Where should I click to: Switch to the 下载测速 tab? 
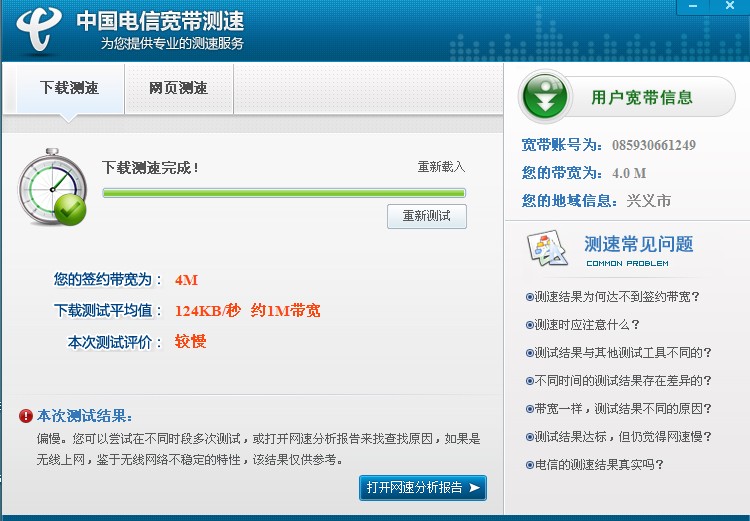(70, 89)
